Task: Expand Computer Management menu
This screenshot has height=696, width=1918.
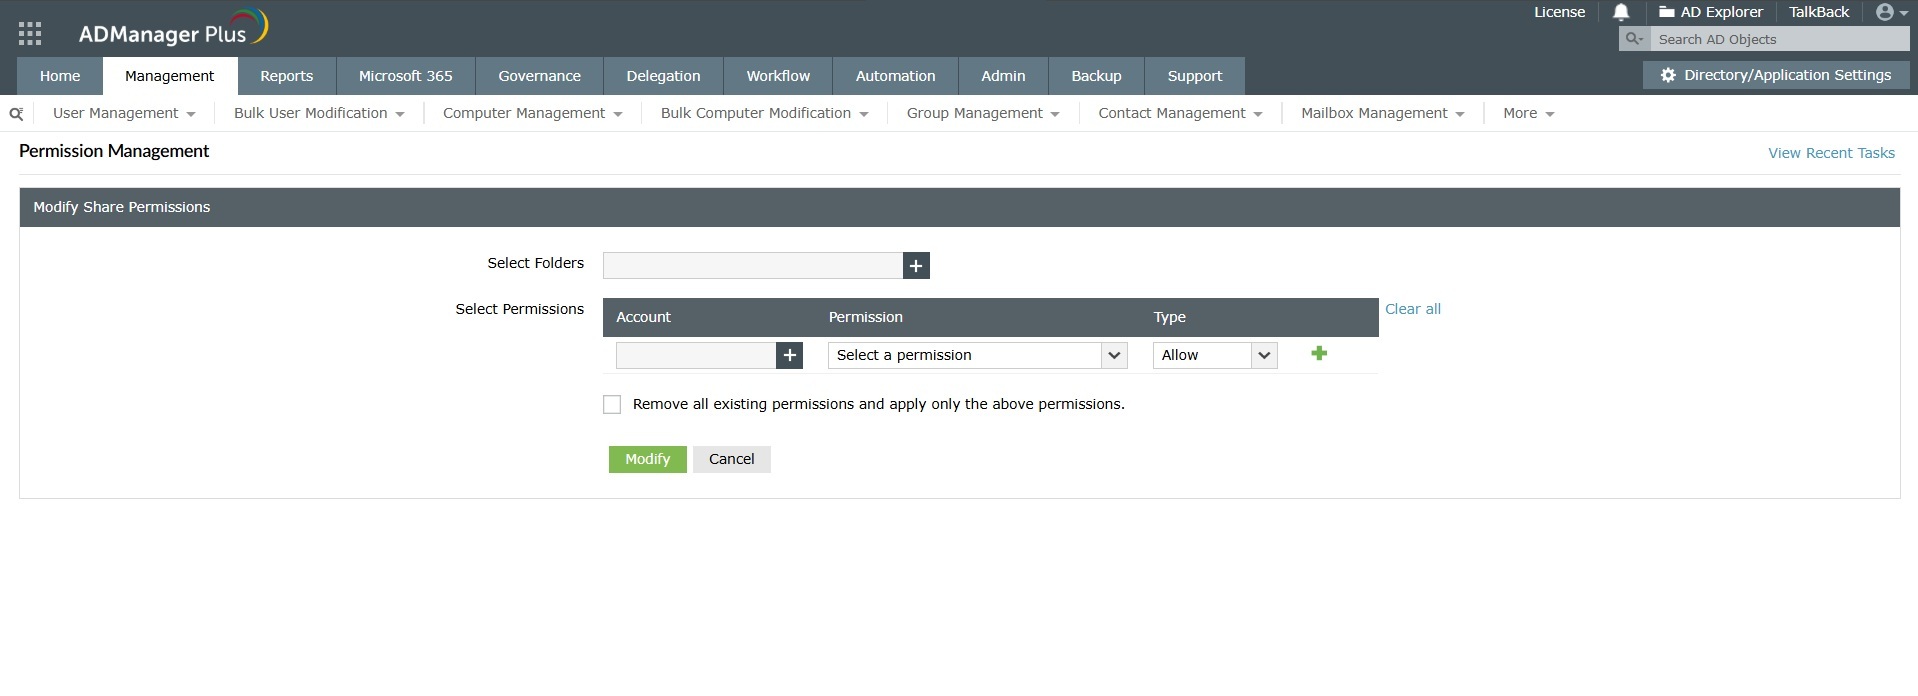Action: [x=532, y=113]
